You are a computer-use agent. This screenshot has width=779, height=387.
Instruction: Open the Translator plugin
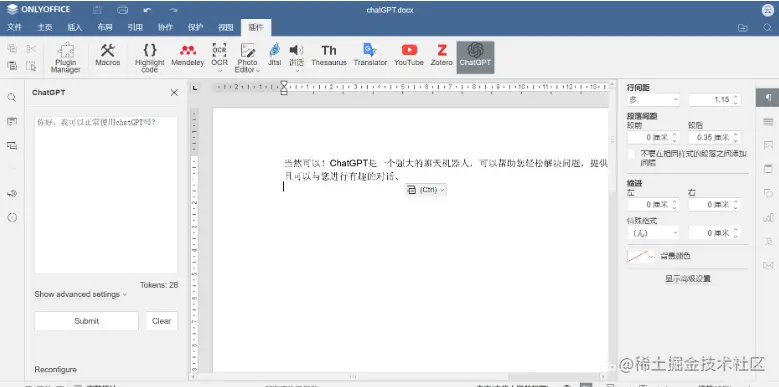tap(370, 55)
